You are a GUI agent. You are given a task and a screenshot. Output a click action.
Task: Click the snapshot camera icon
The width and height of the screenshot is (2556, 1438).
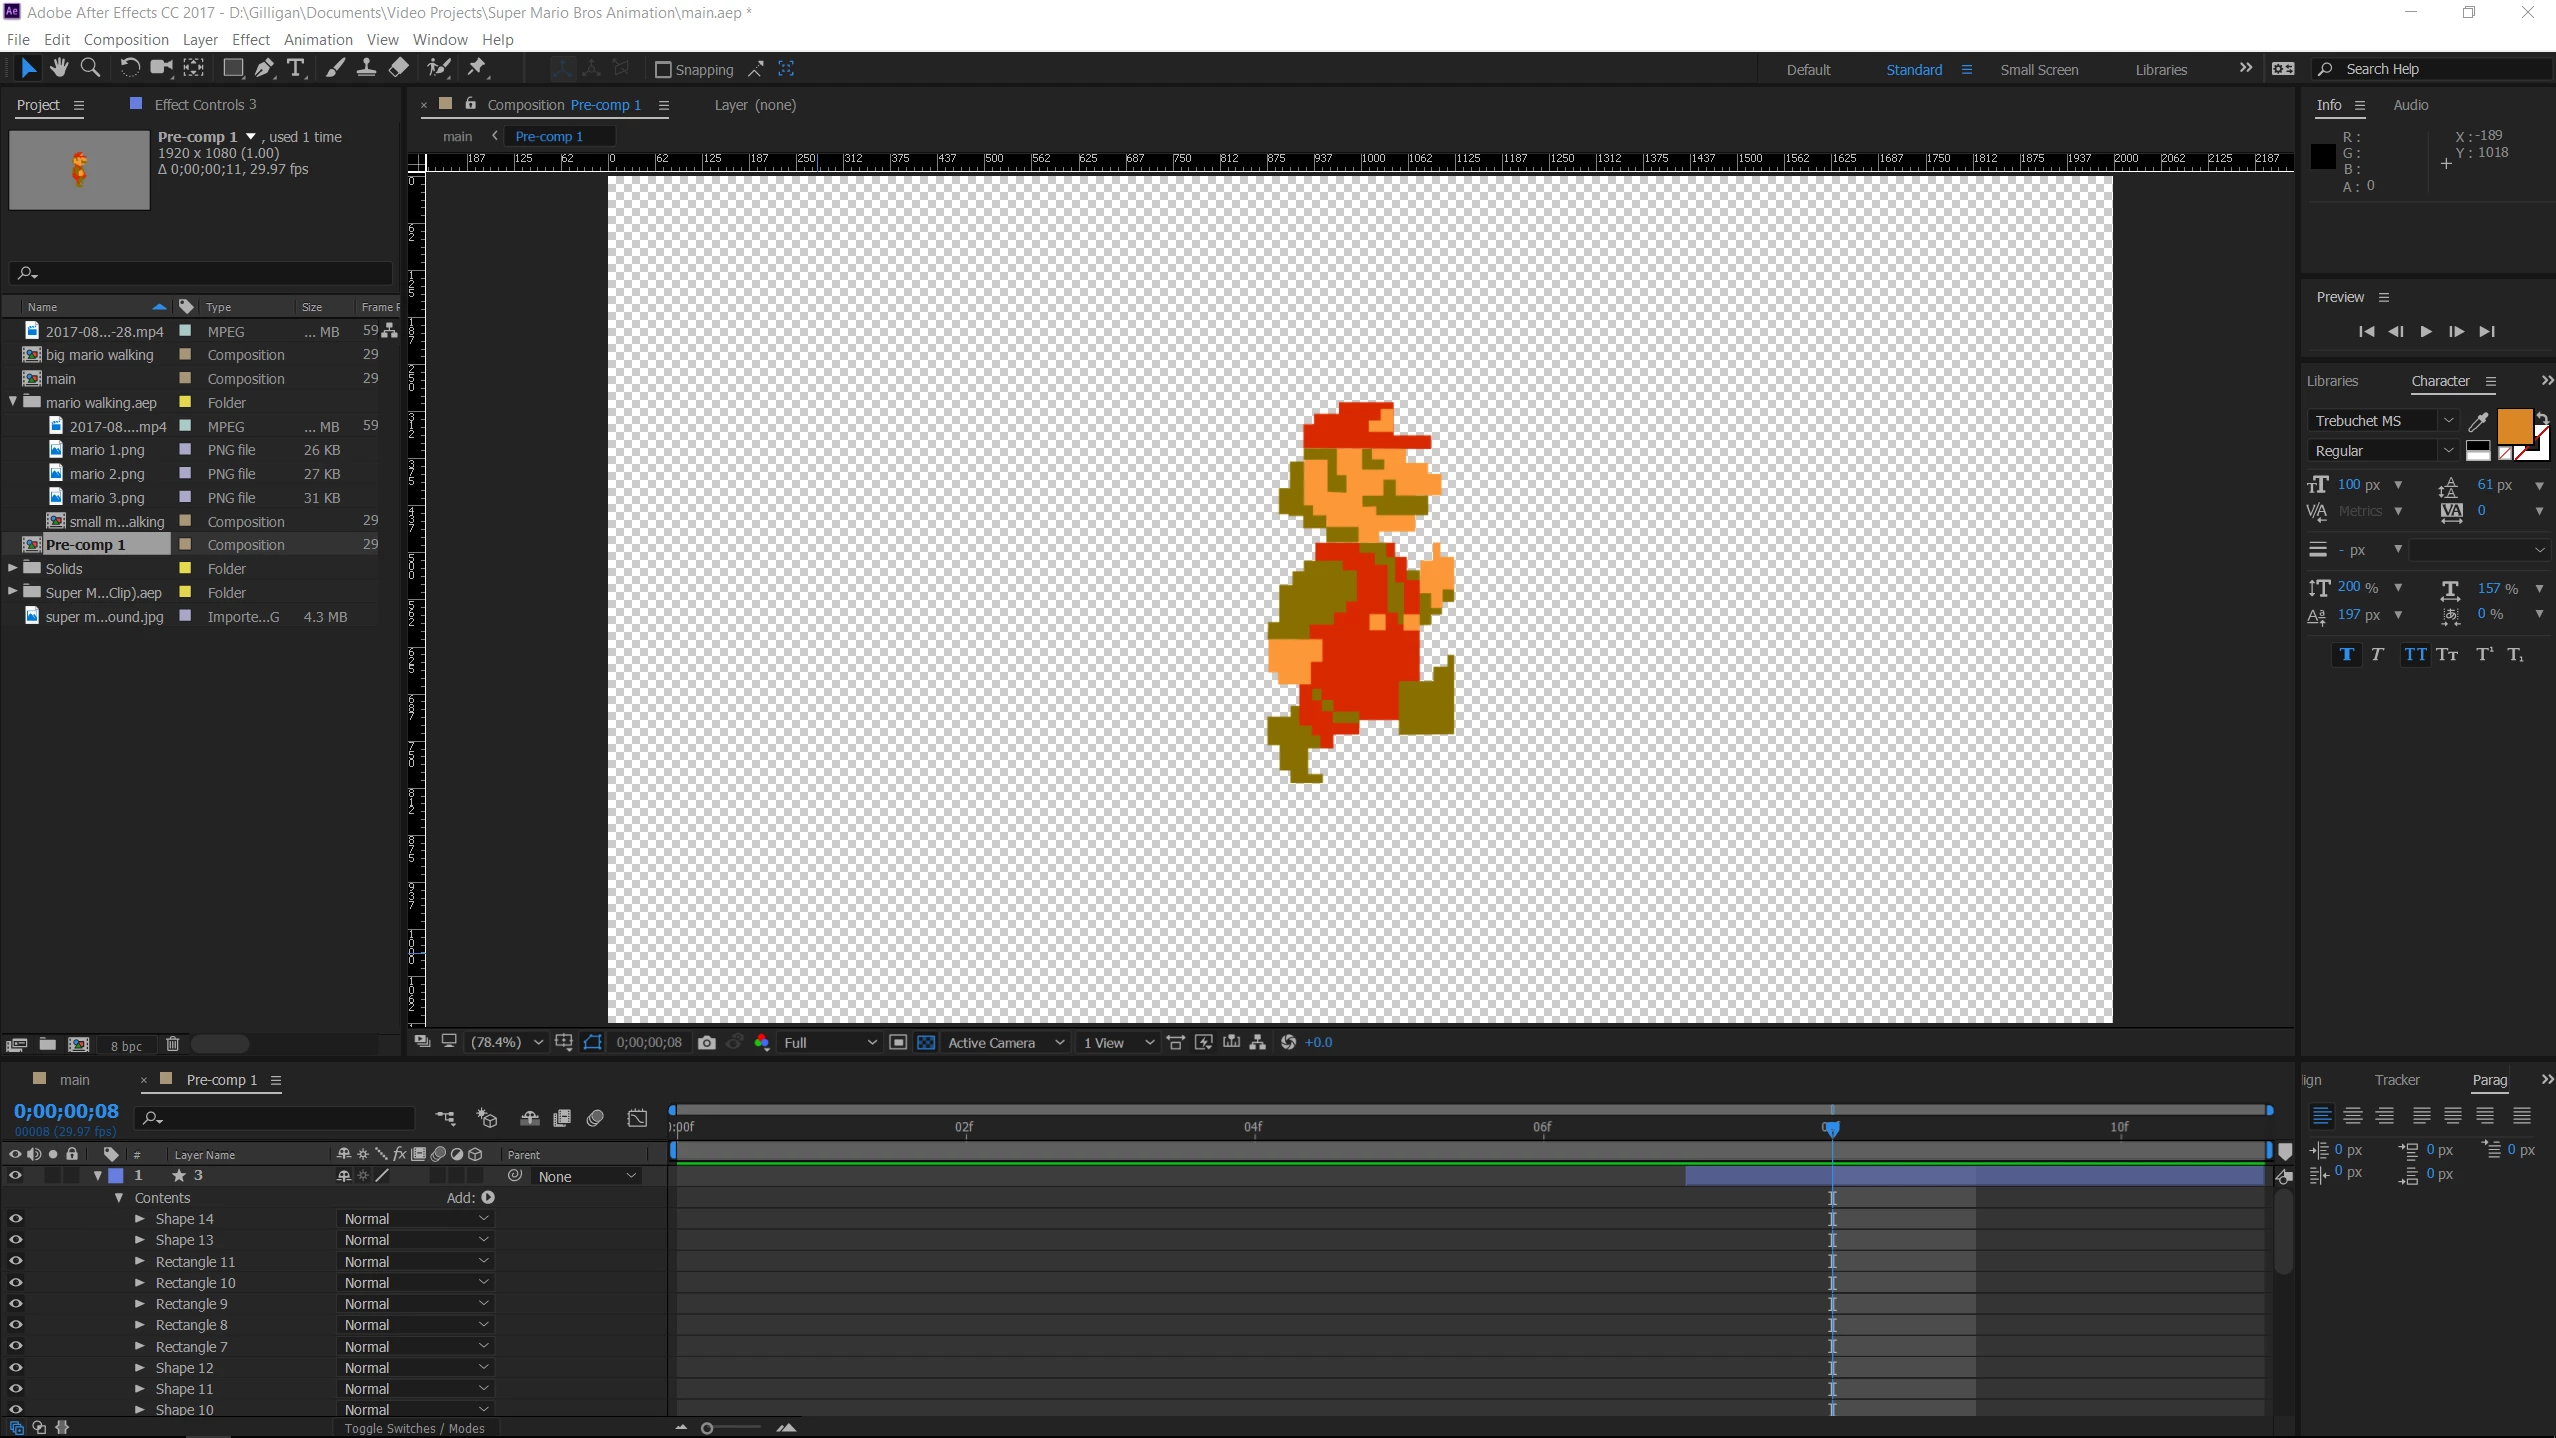[707, 1042]
